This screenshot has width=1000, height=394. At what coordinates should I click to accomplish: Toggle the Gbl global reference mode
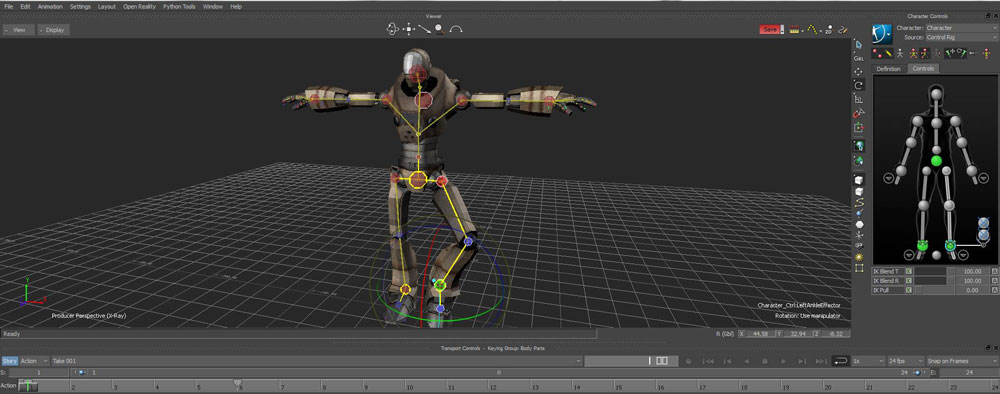pyautogui.click(x=859, y=58)
